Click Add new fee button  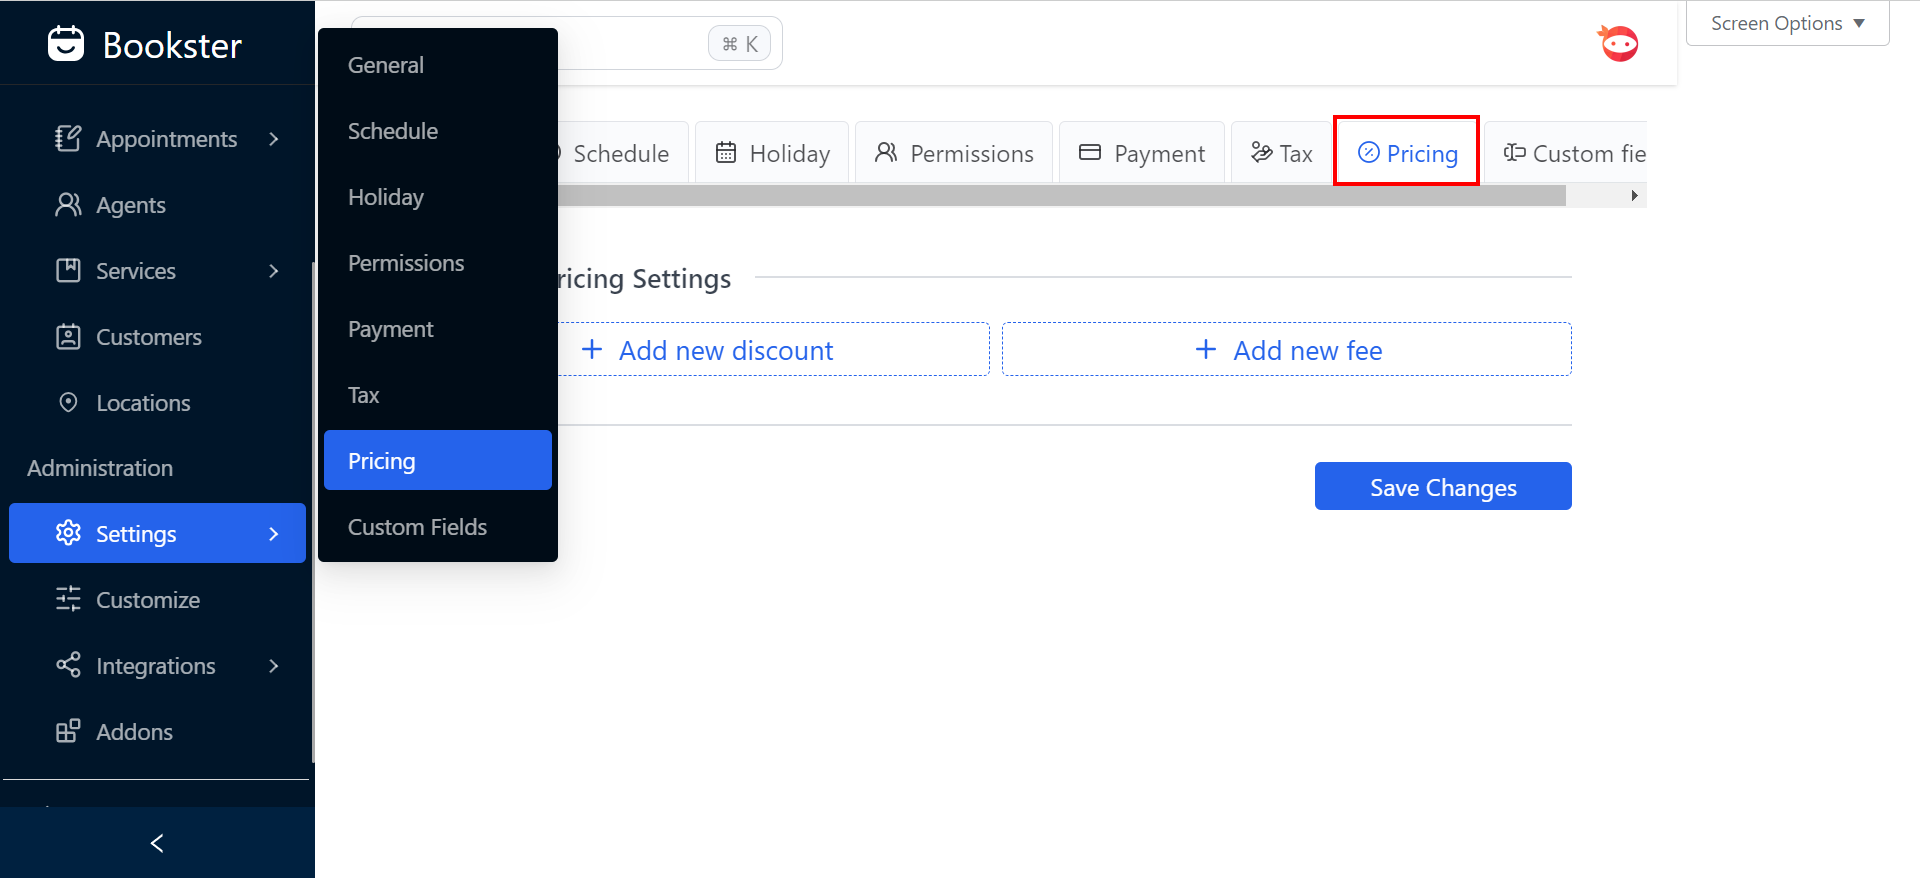1286,350
